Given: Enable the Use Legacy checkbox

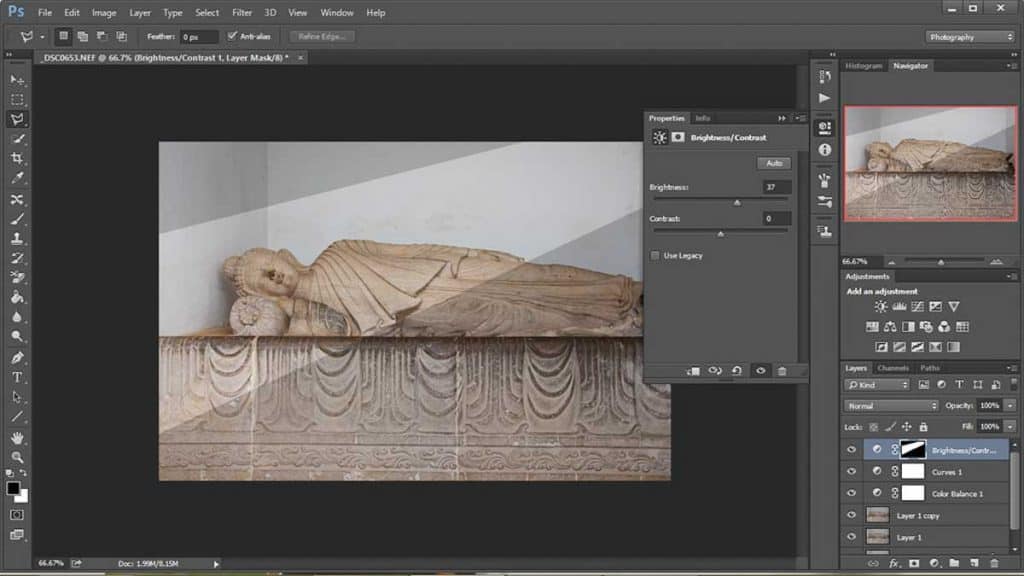Looking at the screenshot, I should (x=655, y=255).
